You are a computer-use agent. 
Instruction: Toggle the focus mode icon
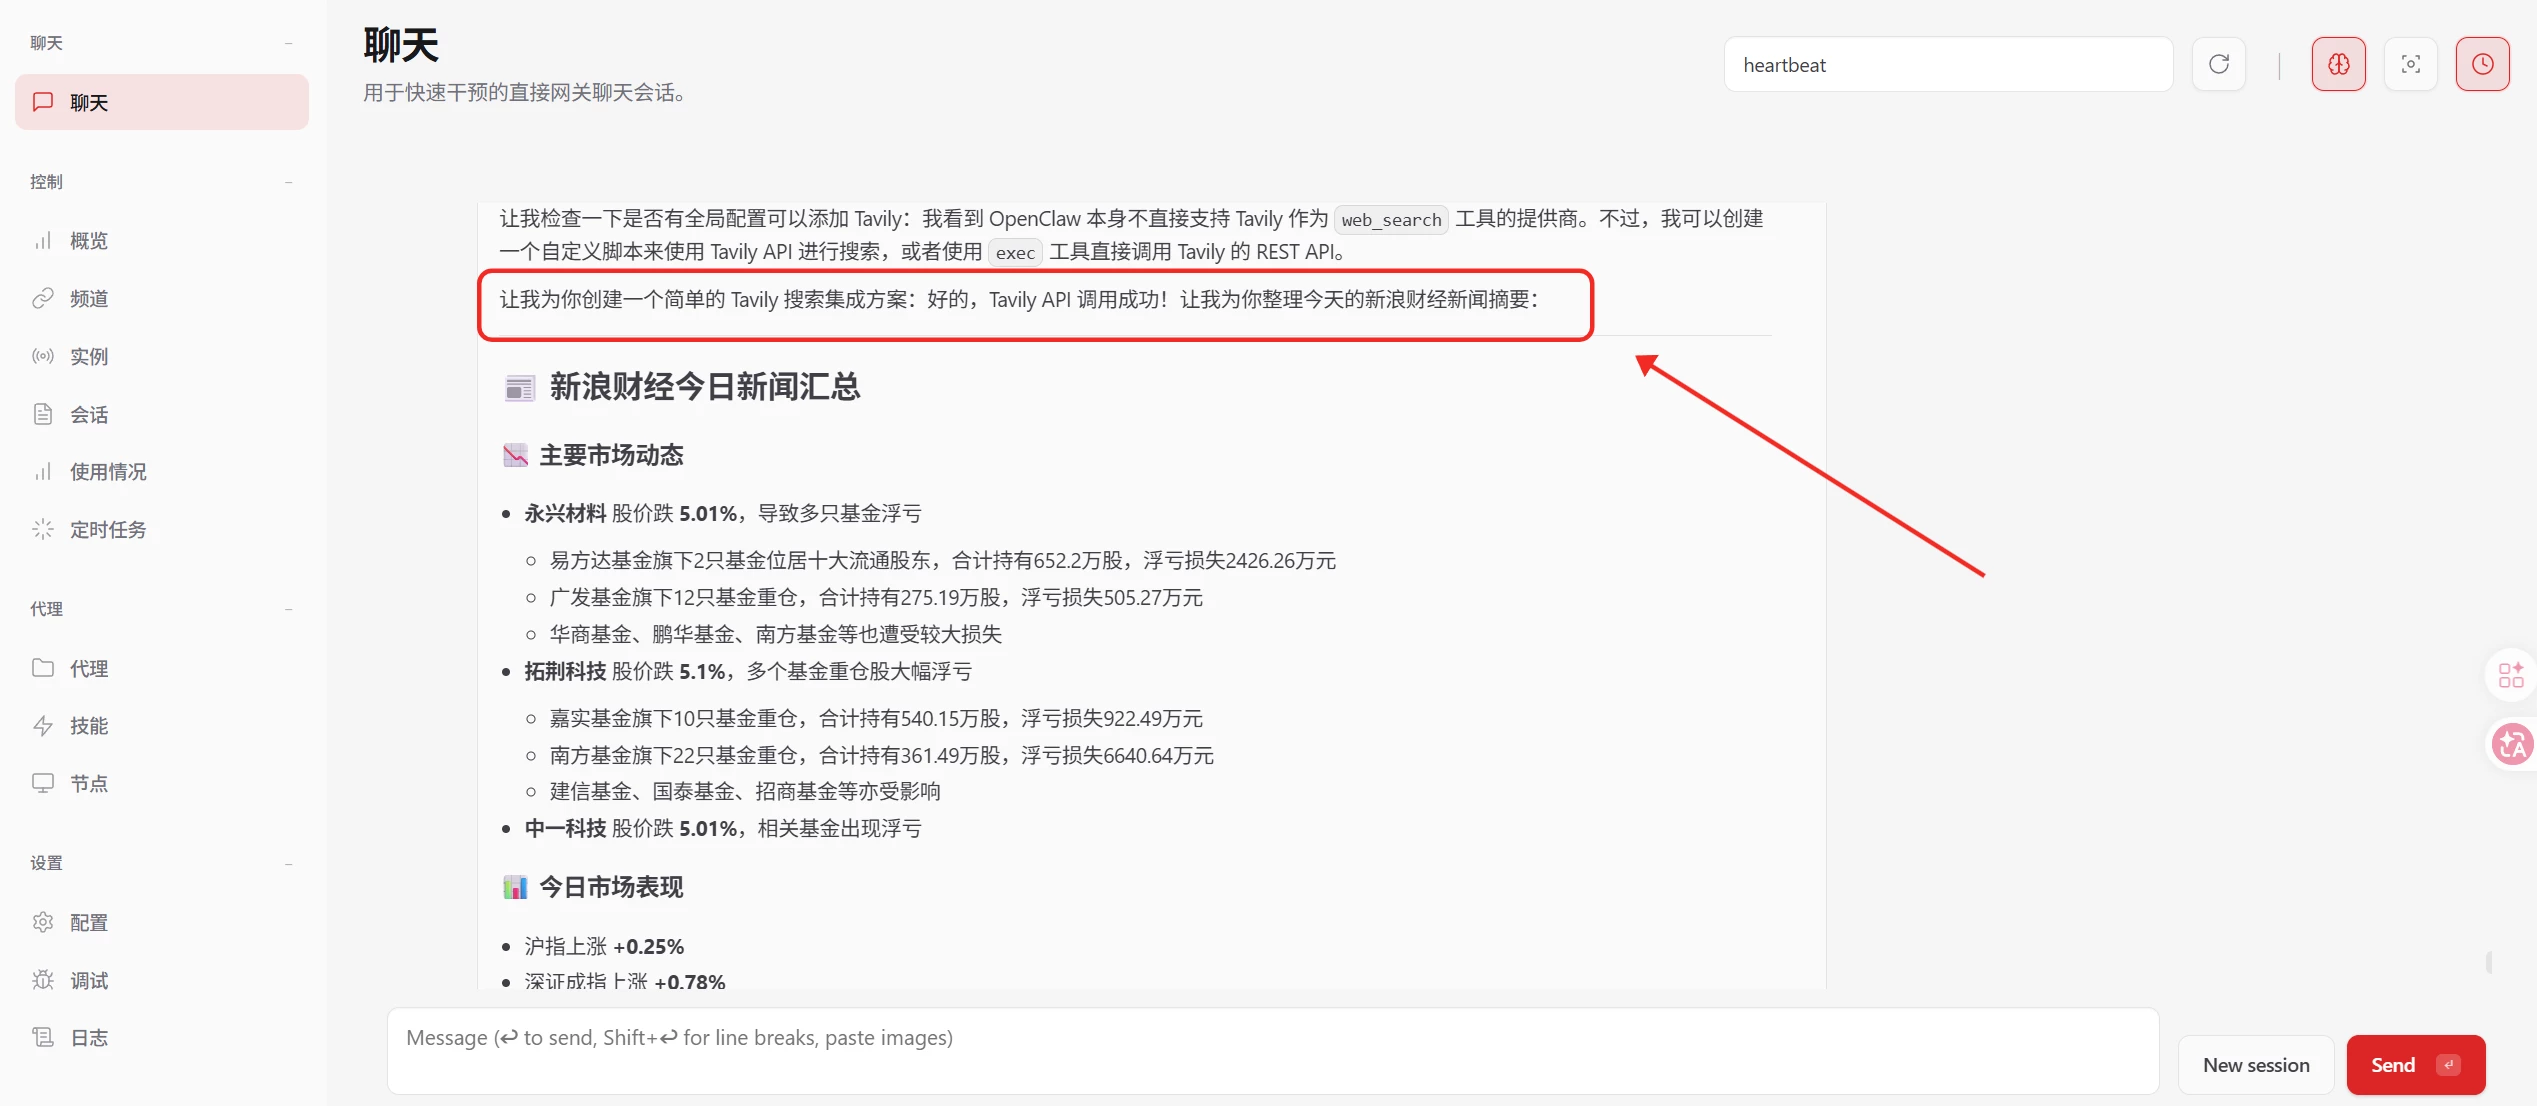click(x=2410, y=64)
